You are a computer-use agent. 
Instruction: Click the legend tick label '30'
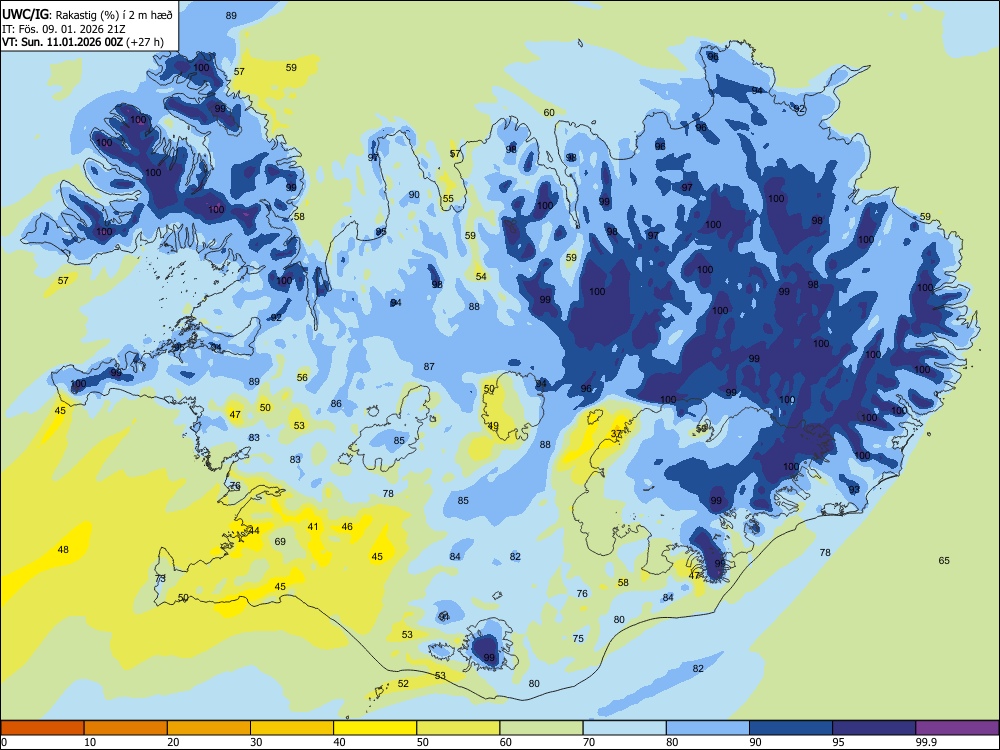(256, 742)
